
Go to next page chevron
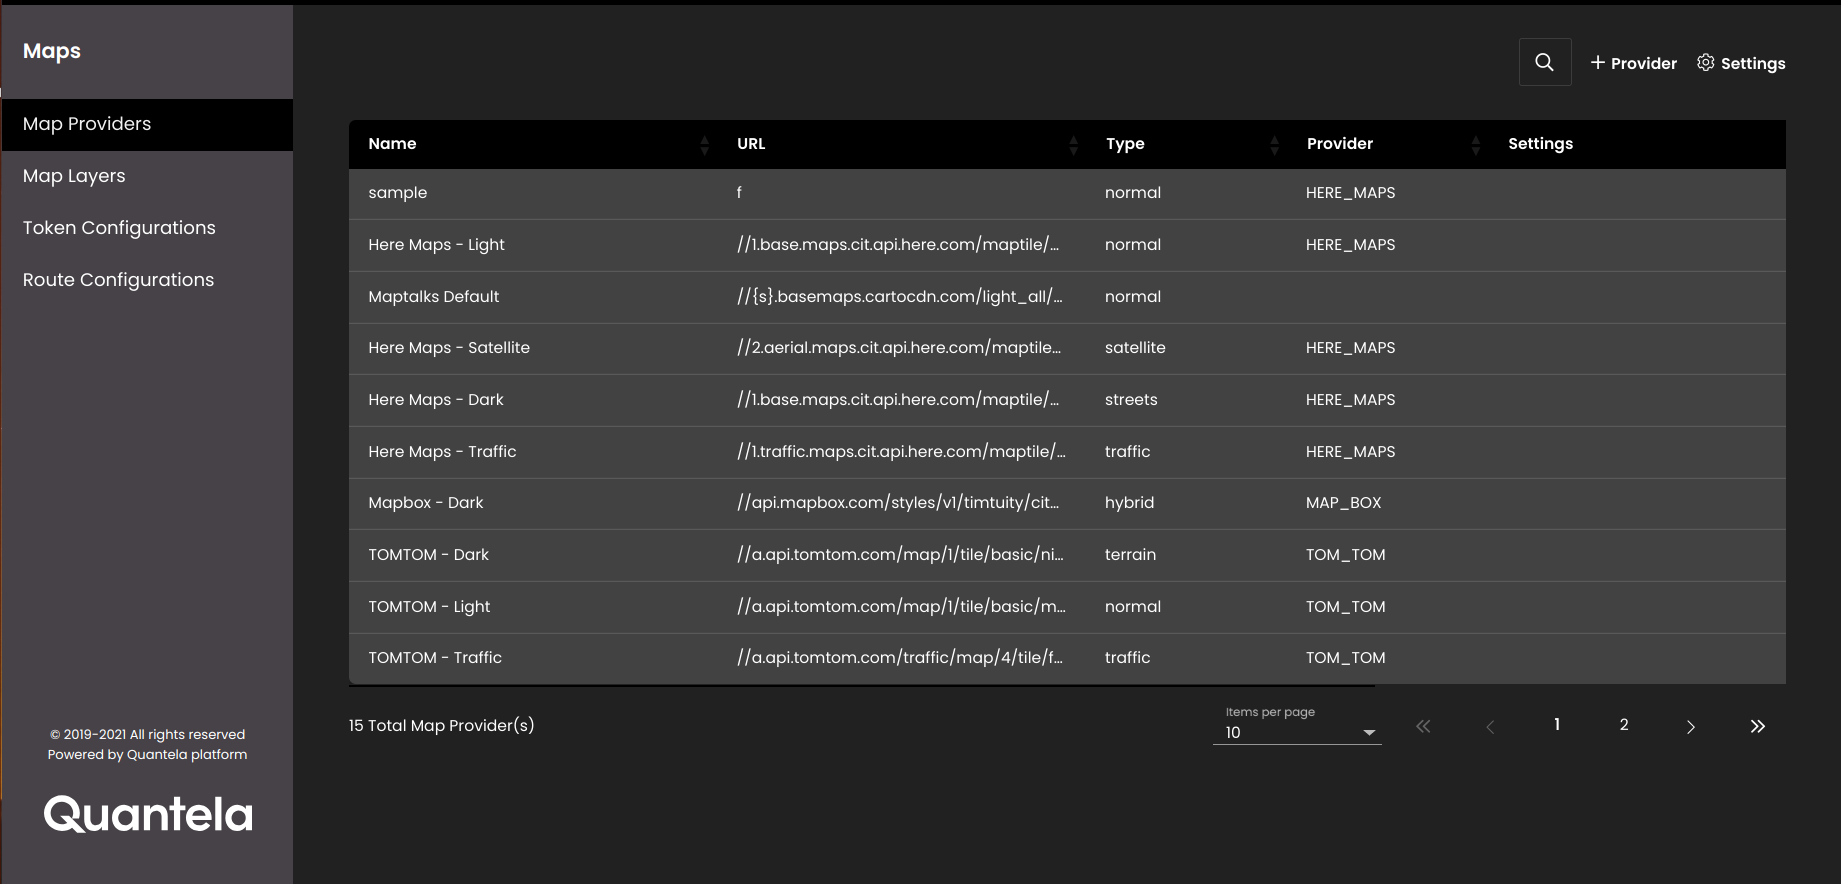[1691, 726]
